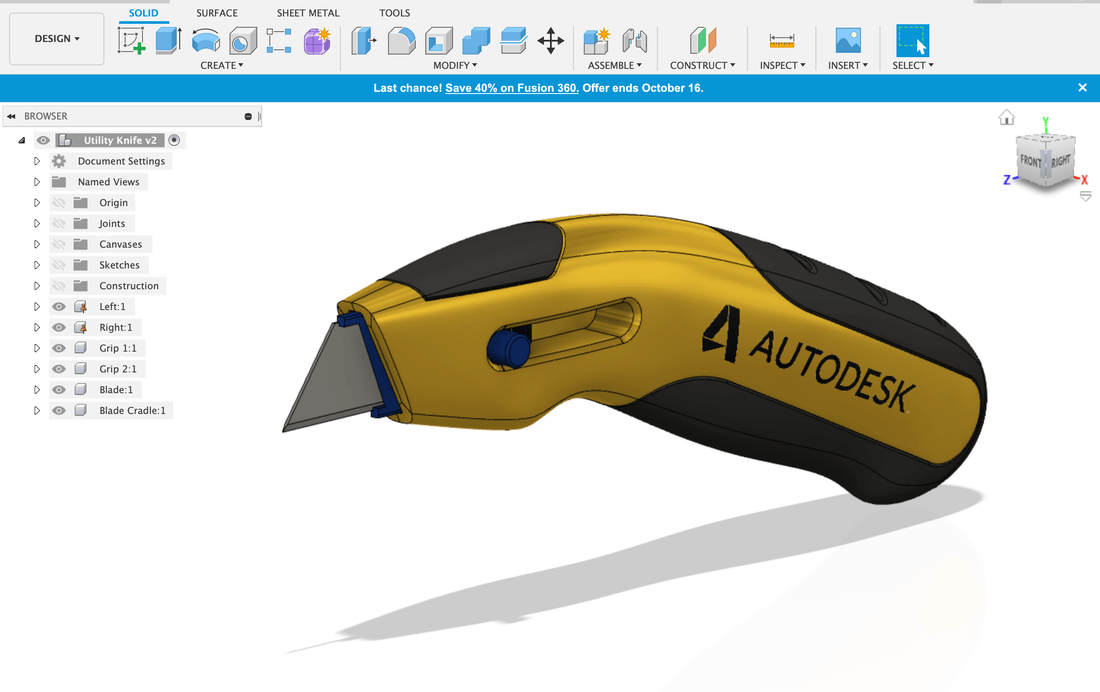Open the MODIFY dropdown menu
1100x692 pixels.
coord(455,65)
